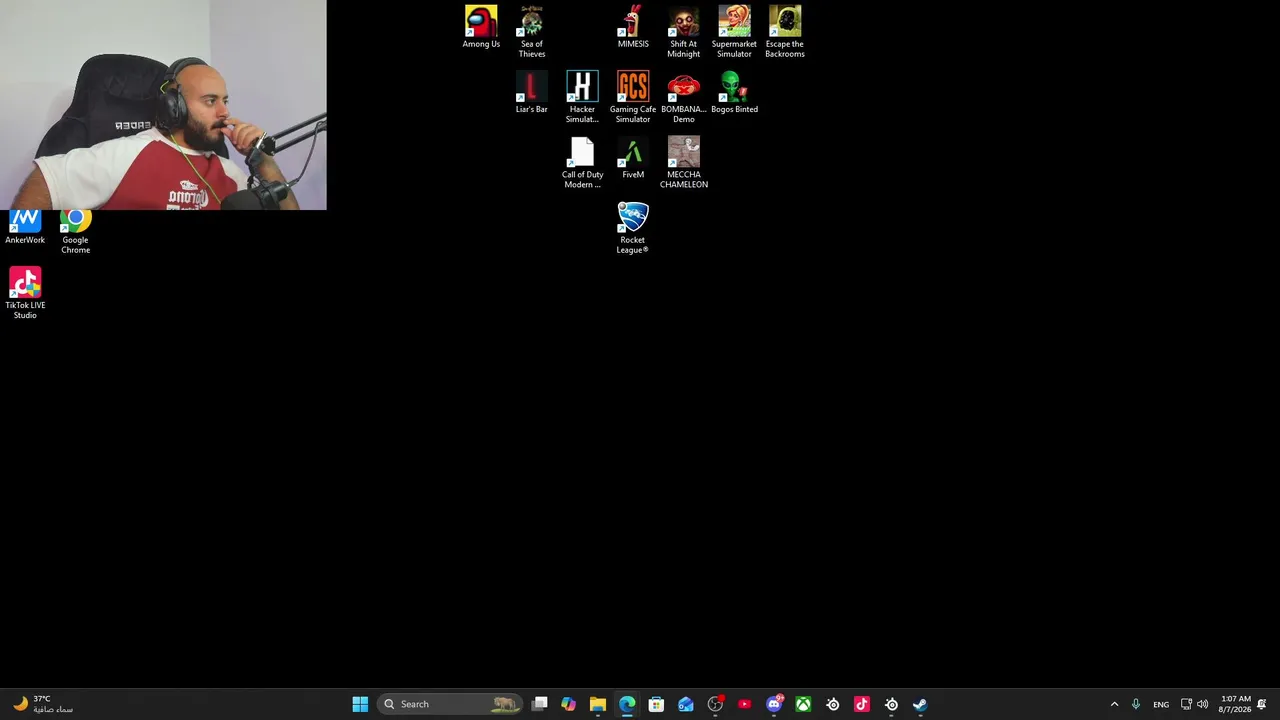Select the Among Us desktop shortcut
Screen dimensions: 1280x720
pos(481,27)
